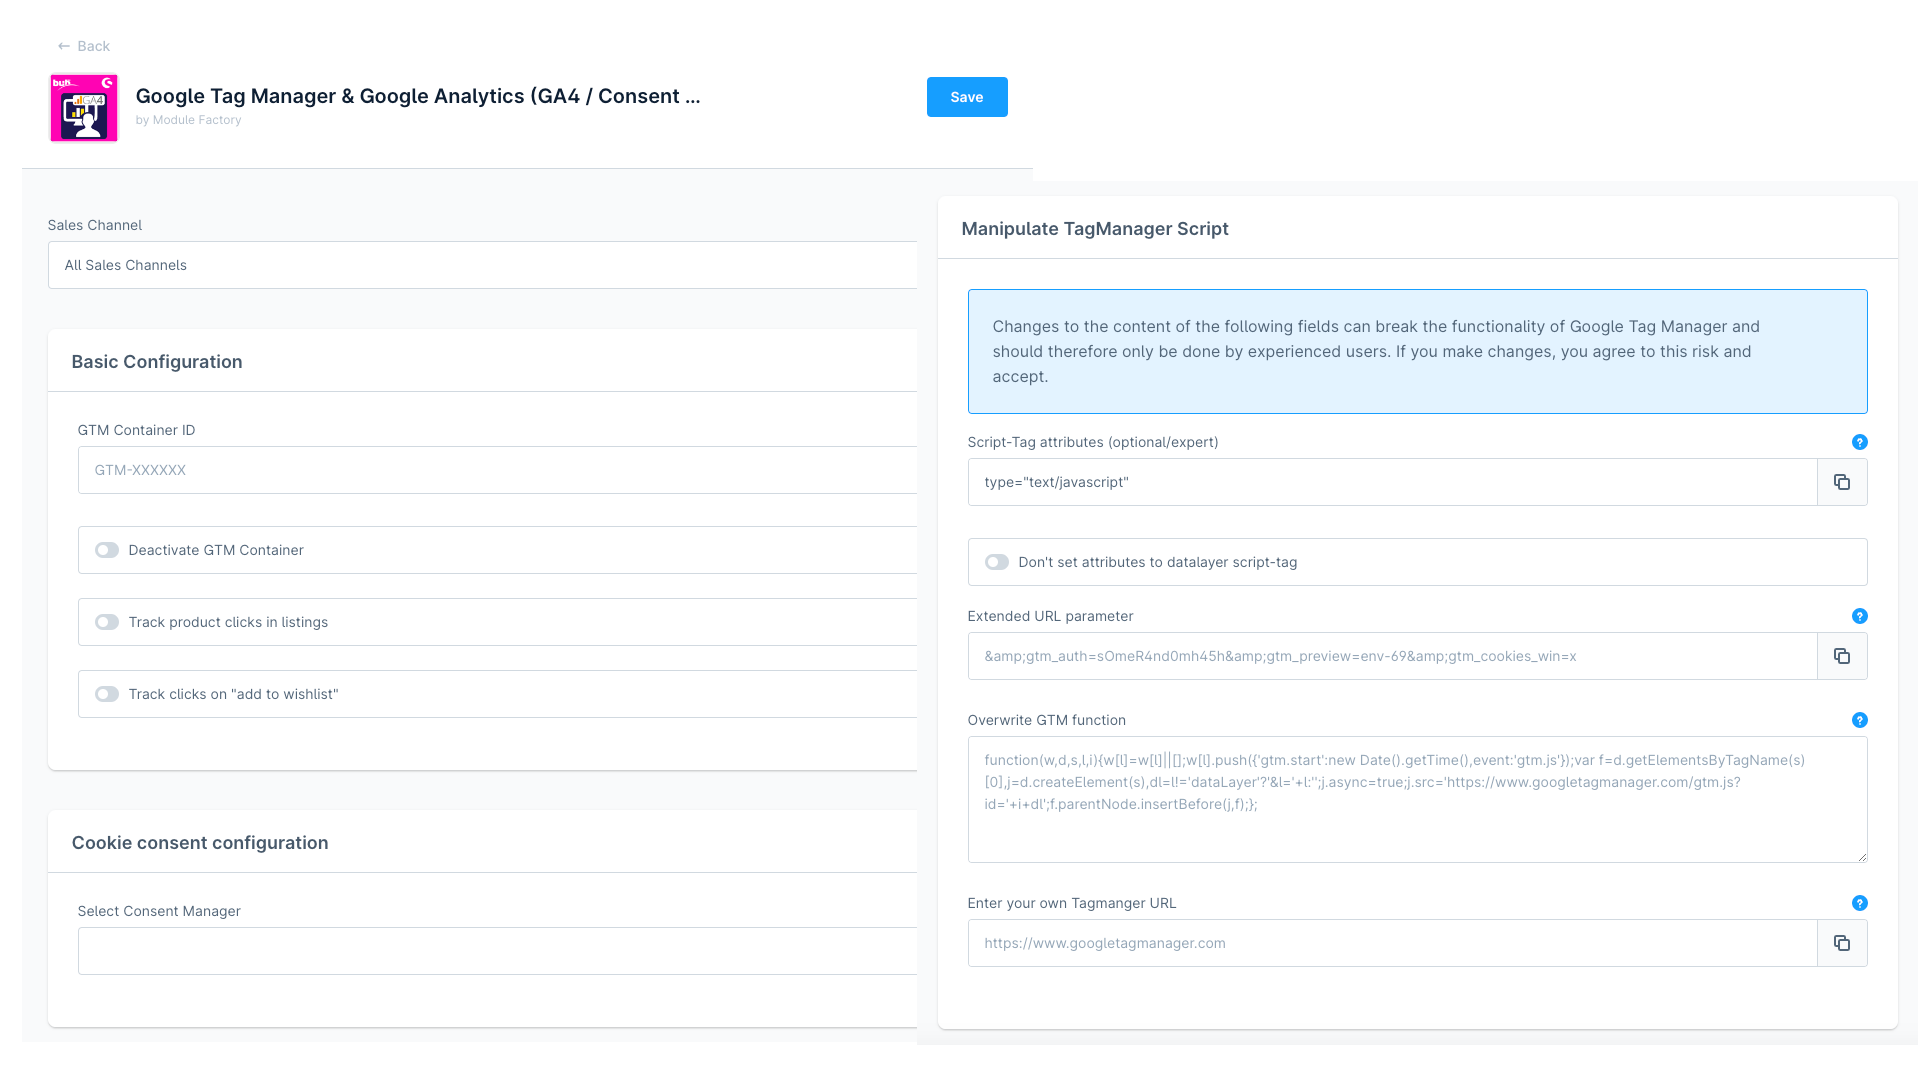Copy the Script-Tag attributes value
1920x1080 pixels.
pyautogui.click(x=1841, y=481)
